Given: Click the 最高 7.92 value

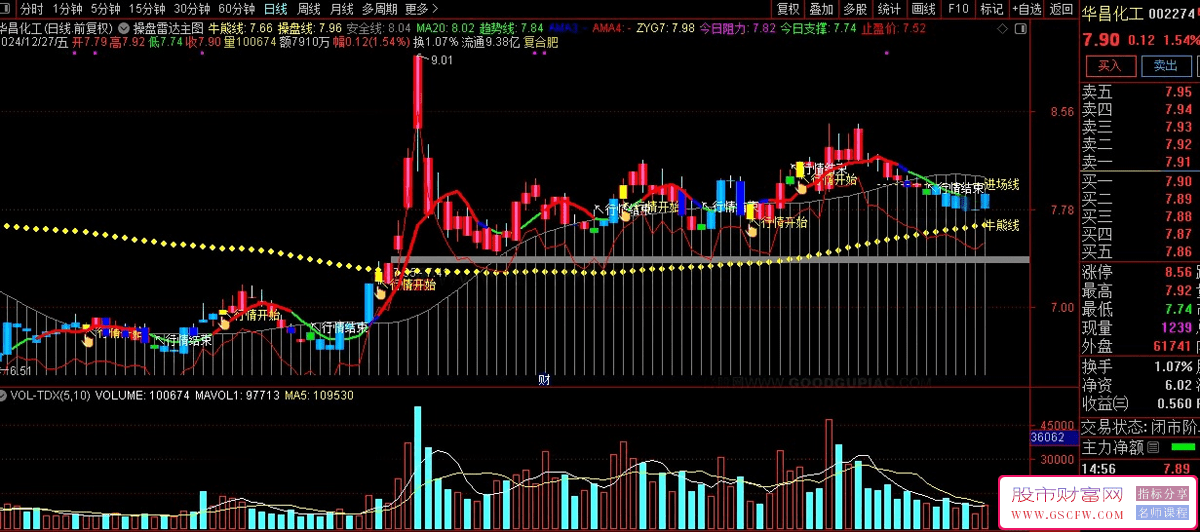Looking at the screenshot, I should (x=1178, y=291).
